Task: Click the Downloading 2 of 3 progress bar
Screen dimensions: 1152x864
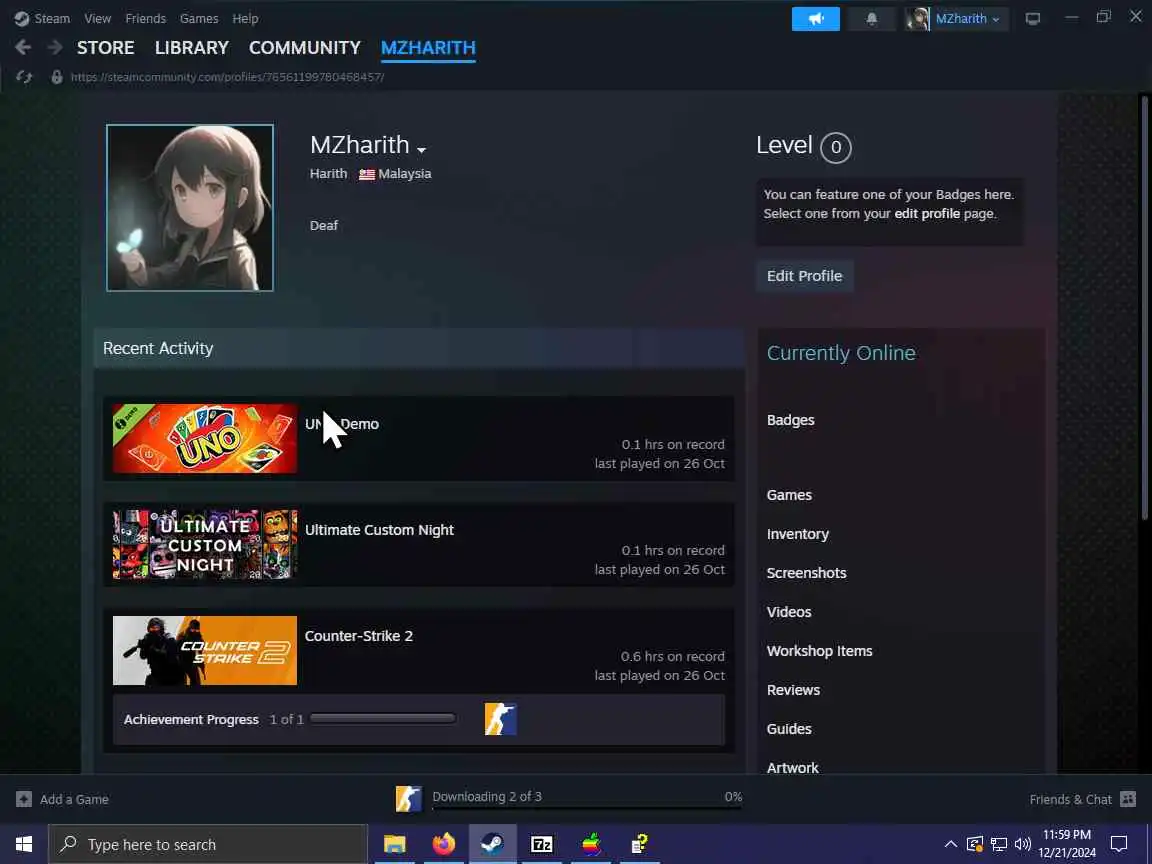Action: (587, 808)
